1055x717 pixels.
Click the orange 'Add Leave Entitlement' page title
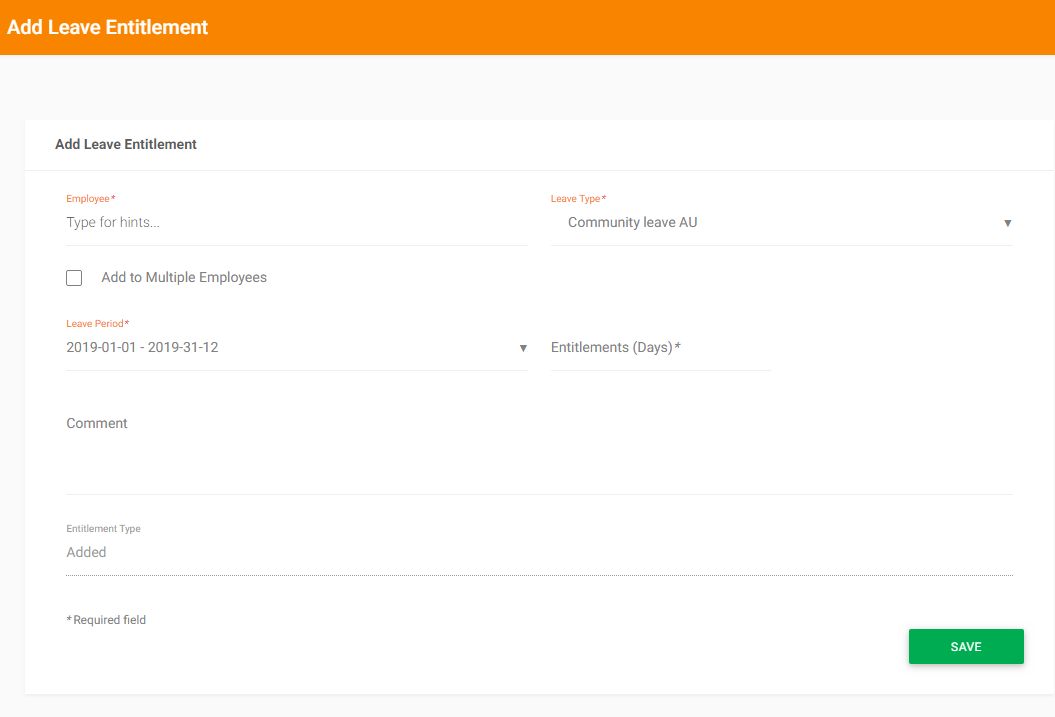coord(108,28)
